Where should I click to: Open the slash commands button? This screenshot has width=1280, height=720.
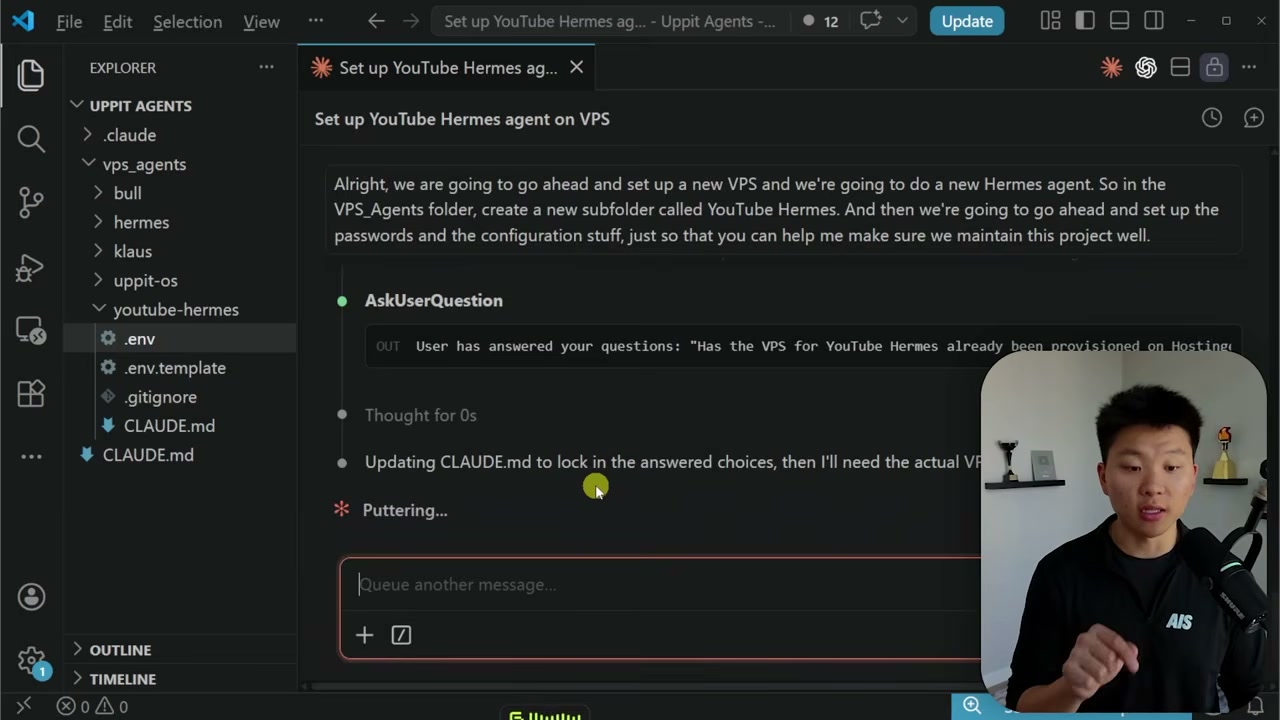[401, 635]
